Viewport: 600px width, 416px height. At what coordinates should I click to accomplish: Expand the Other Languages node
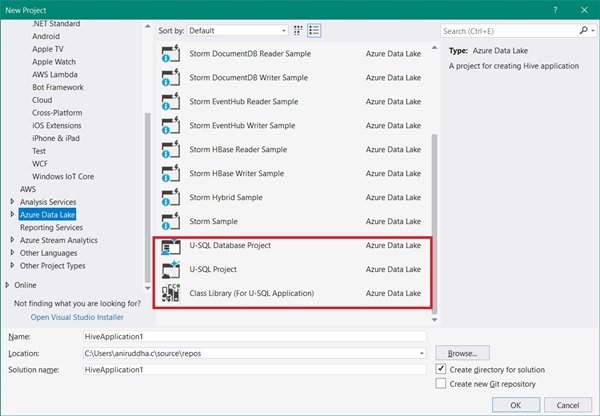pos(12,253)
